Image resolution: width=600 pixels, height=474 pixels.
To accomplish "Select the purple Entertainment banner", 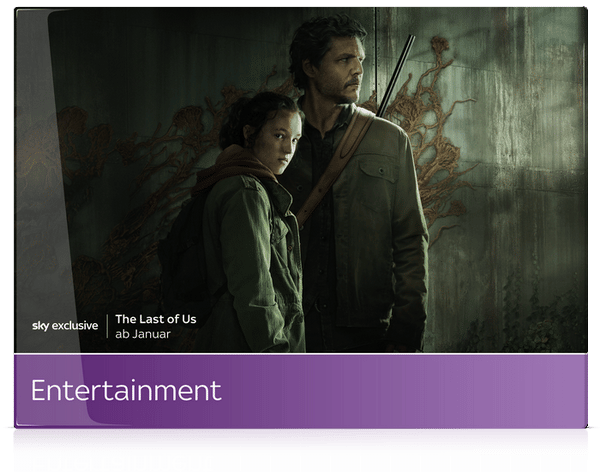I will (x=301, y=391).
